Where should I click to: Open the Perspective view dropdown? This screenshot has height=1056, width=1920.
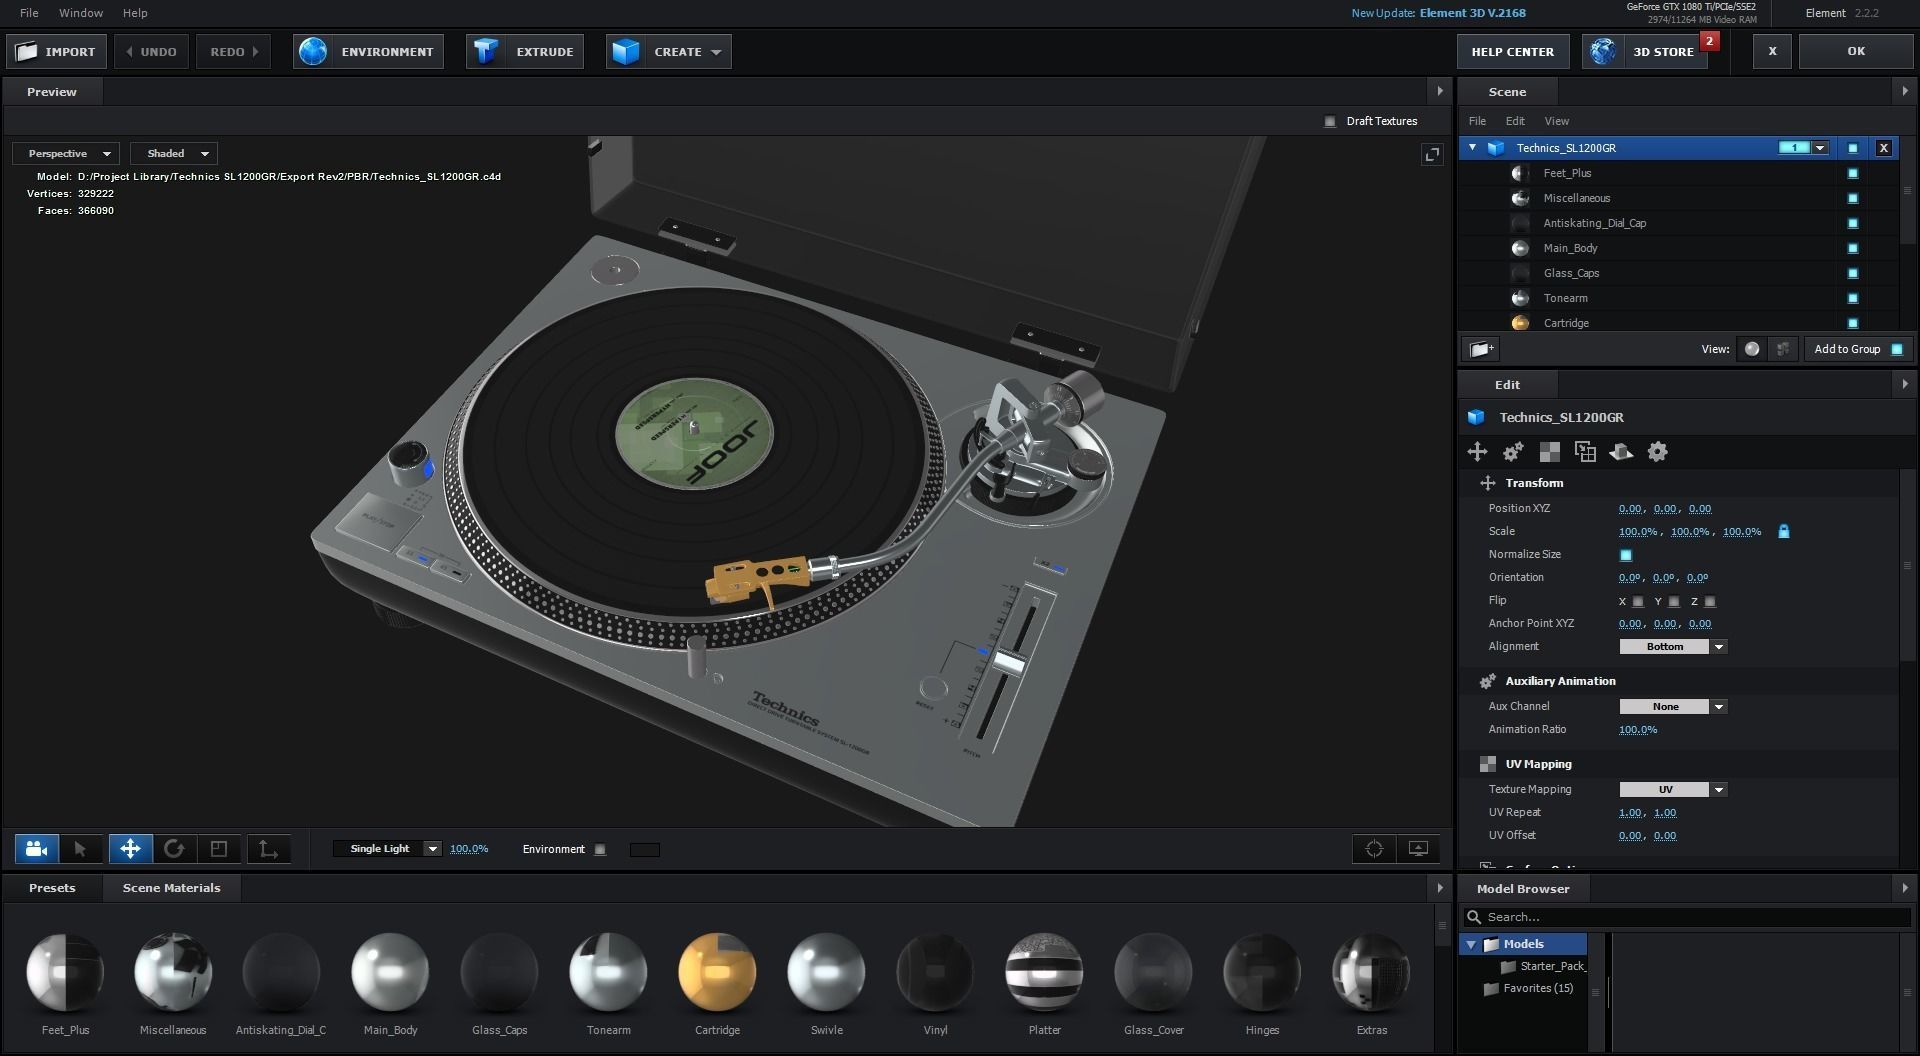pos(67,153)
